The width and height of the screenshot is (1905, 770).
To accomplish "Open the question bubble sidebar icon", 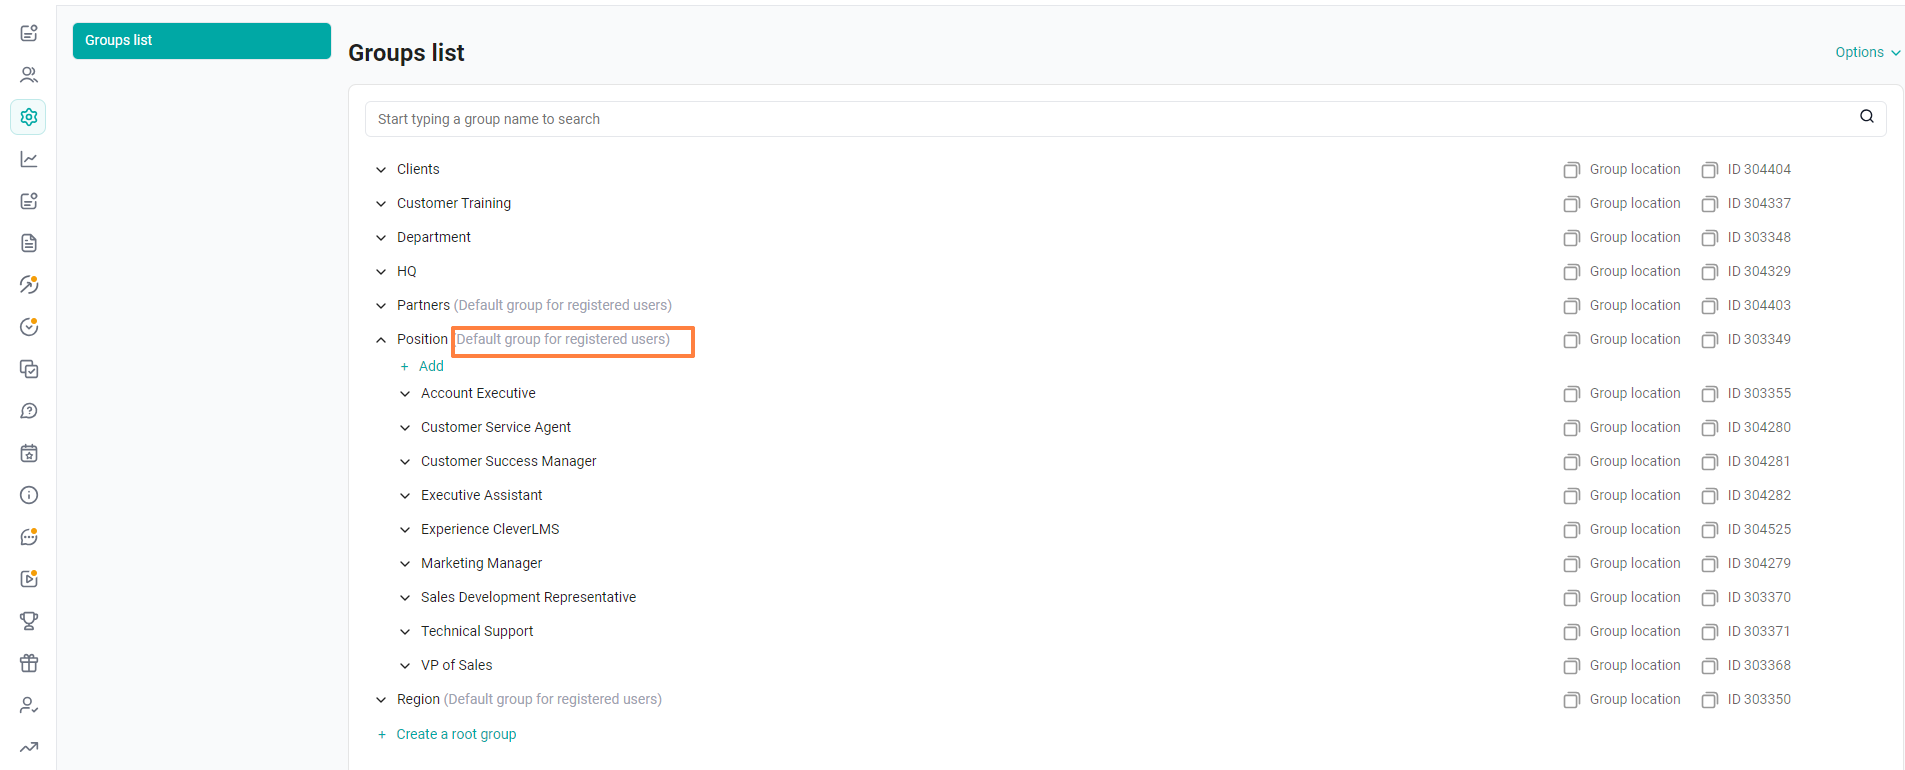I will pos(29,411).
